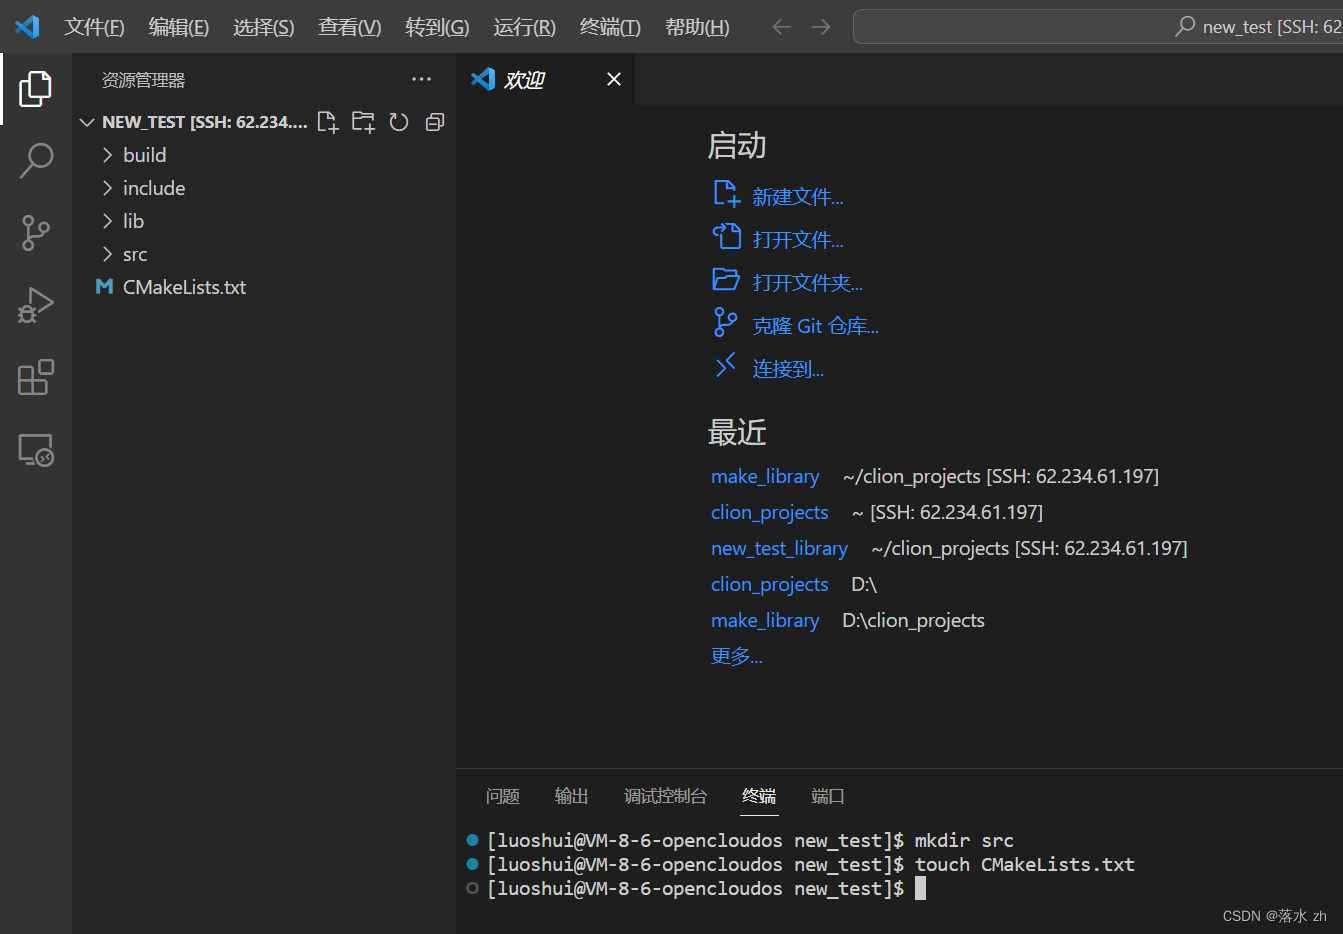Open recent make_library SSH project

coord(765,477)
